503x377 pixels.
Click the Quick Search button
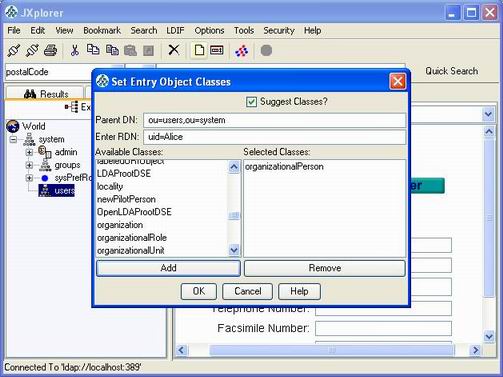[x=451, y=71]
